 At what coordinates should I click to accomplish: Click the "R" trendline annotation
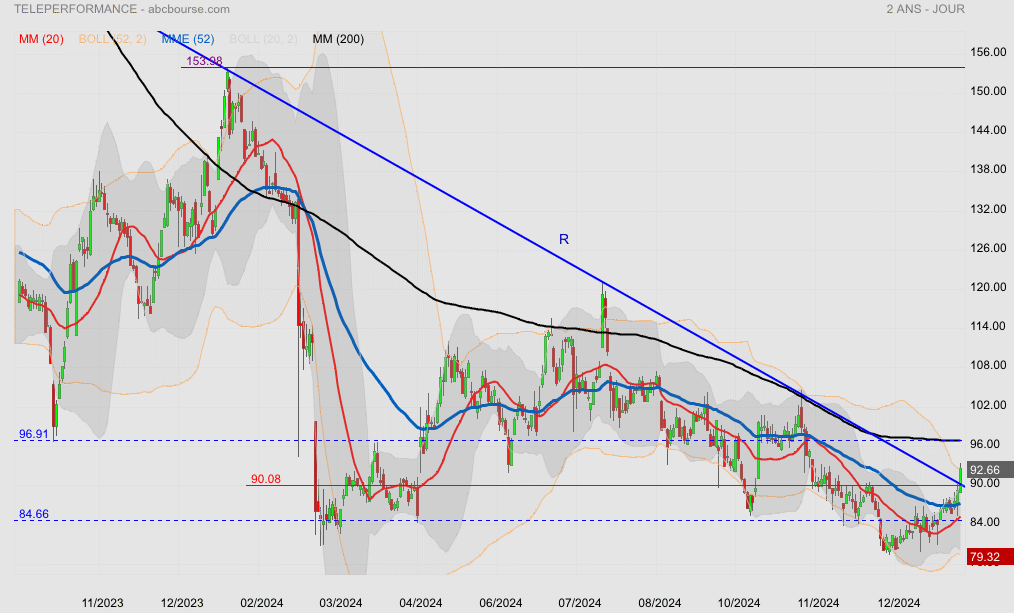564,239
